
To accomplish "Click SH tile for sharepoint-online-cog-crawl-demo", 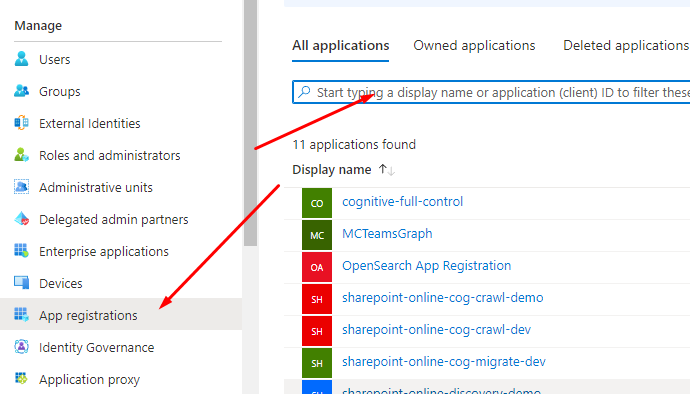I will pyautogui.click(x=317, y=299).
